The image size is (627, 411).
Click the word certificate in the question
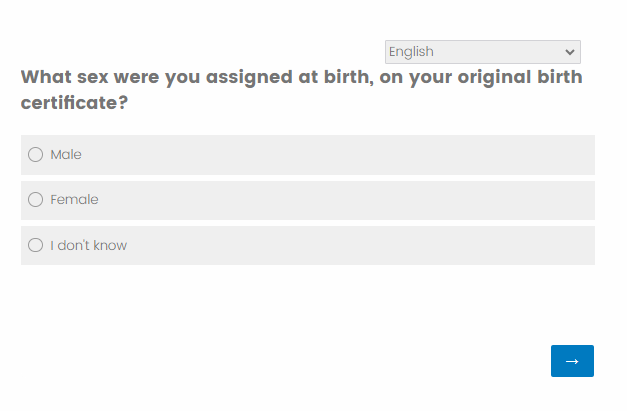point(68,102)
